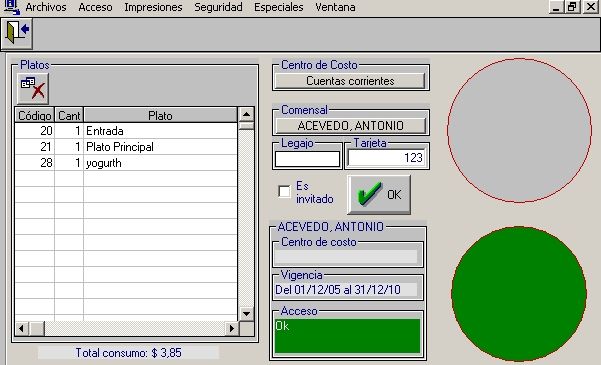Click the horizontal scroll right arrow
Viewport: 601px width, 365px height.
coord(232,329)
